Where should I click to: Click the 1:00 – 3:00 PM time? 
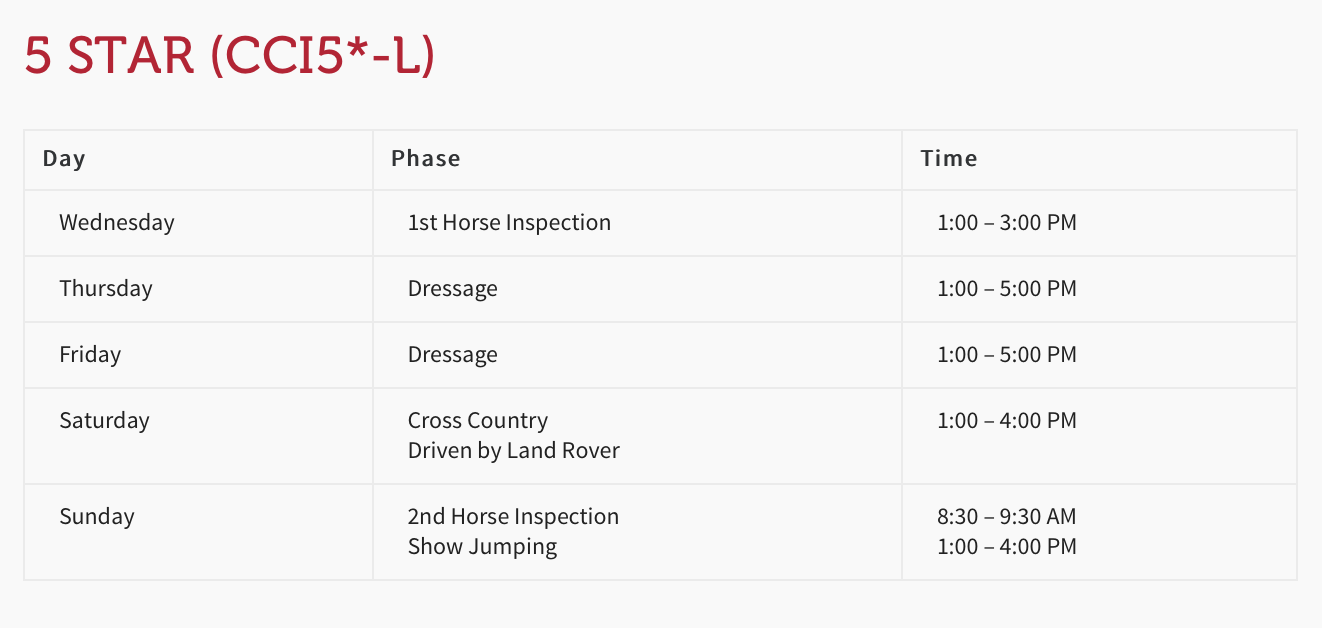tap(1007, 222)
